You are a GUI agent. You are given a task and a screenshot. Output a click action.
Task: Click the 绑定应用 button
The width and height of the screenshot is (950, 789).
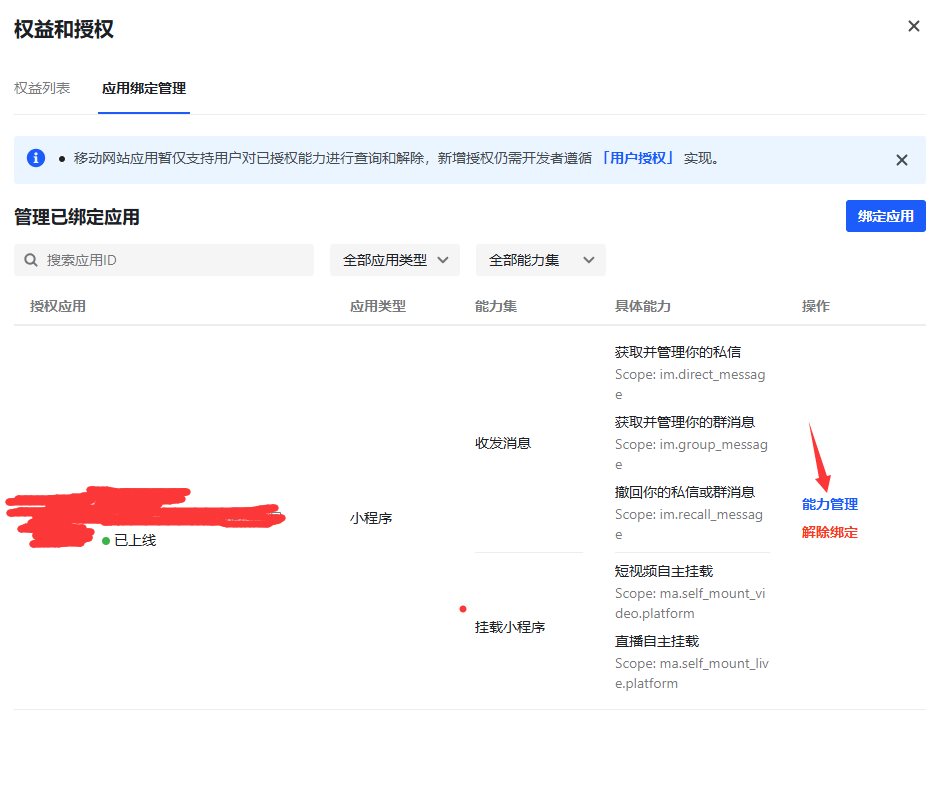click(x=885, y=216)
